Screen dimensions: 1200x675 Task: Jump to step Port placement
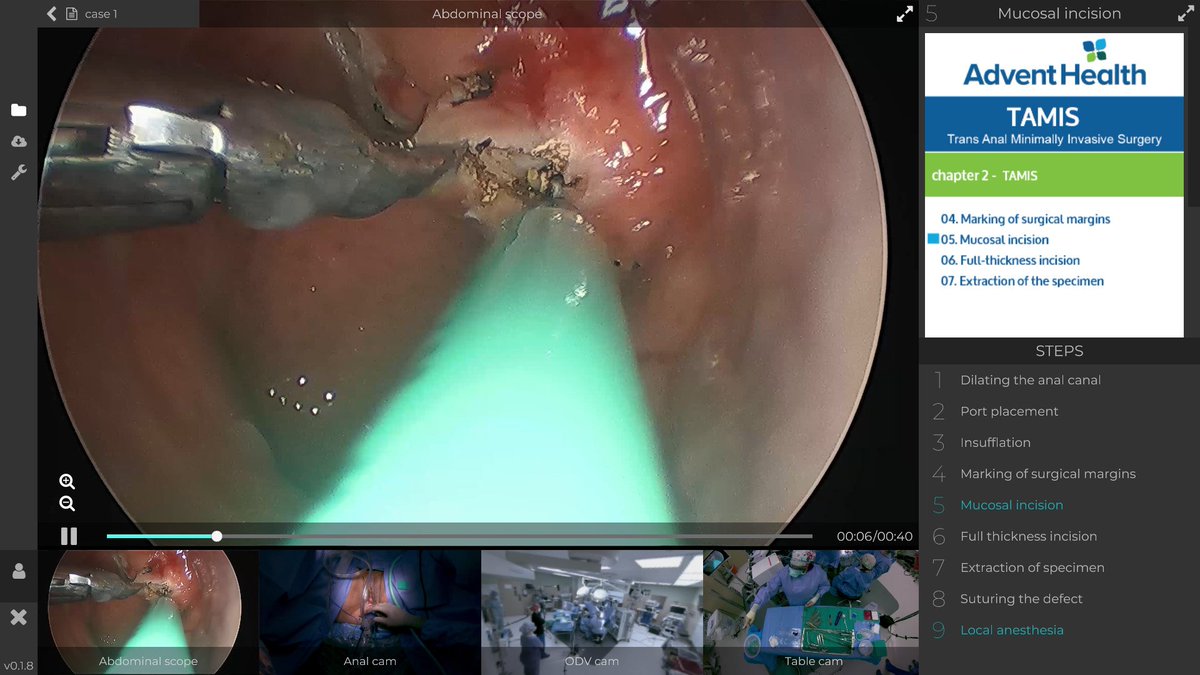[1009, 411]
